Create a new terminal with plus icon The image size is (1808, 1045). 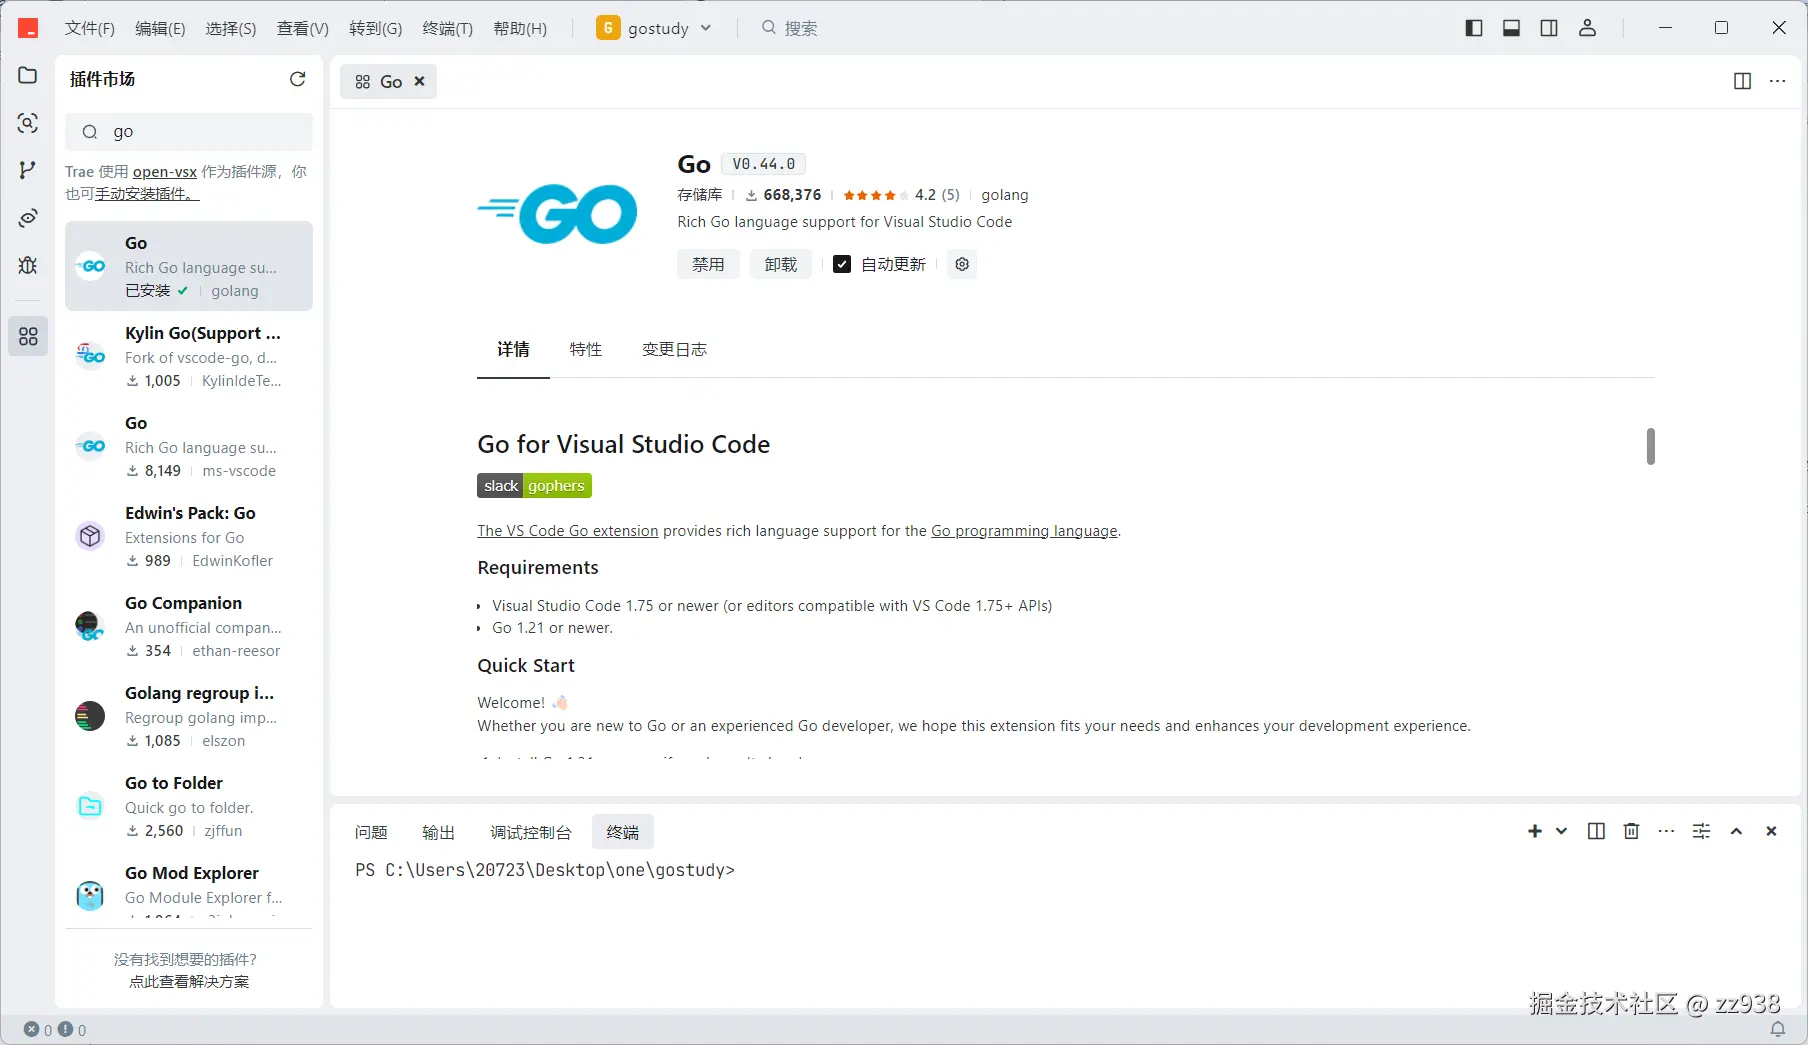coord(1535,831)
